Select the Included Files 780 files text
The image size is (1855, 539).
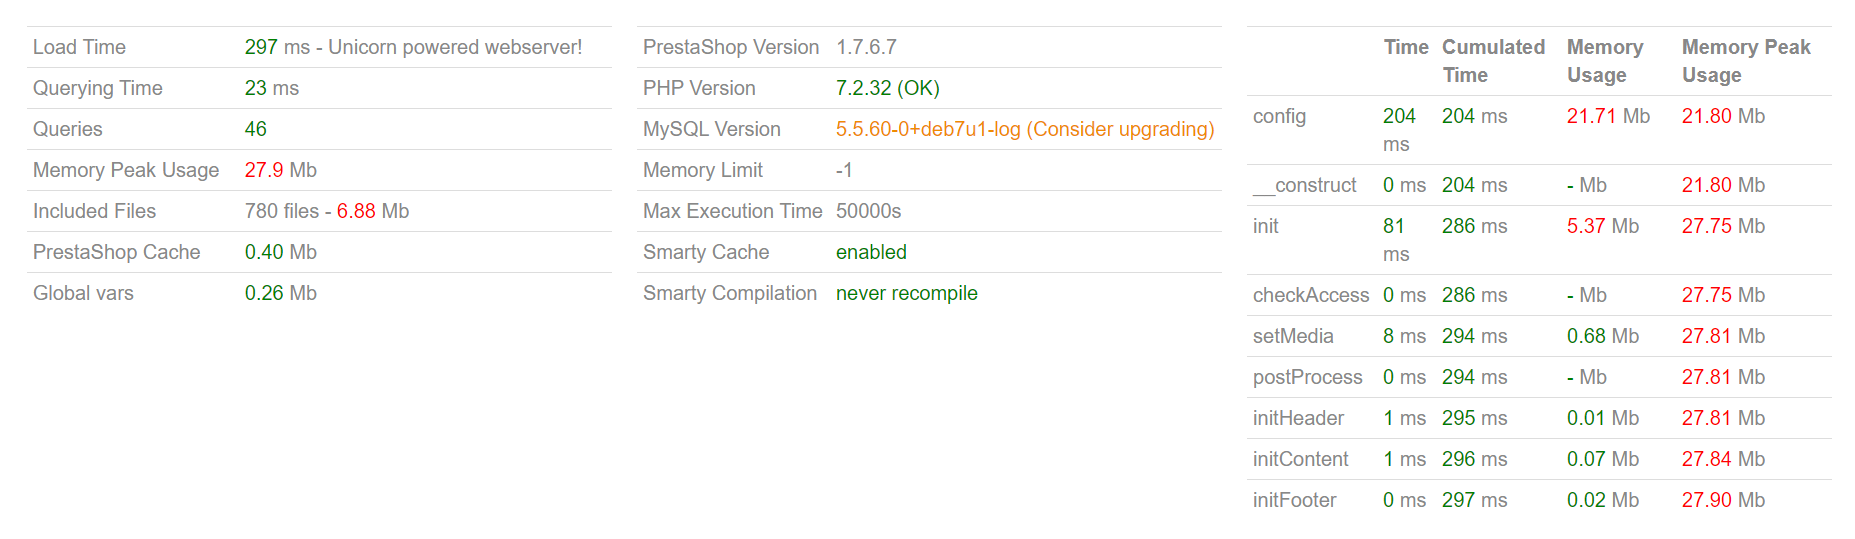point(282,211)
